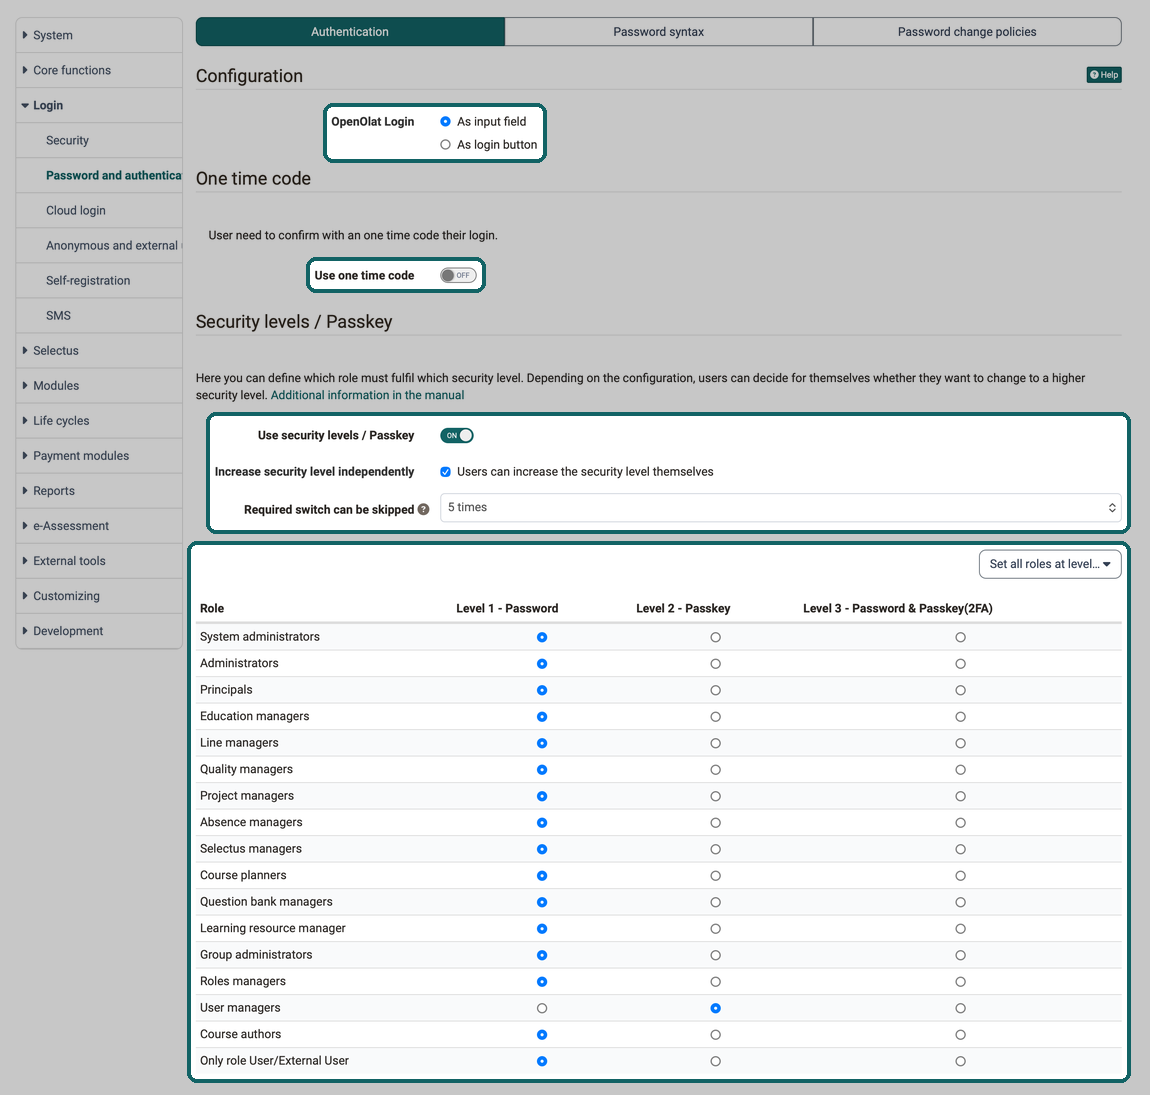Viewport: 1150px width, 1095px height.
Task: Set User managers to Level 1 - Password
Action: [x=542, y=1008]
